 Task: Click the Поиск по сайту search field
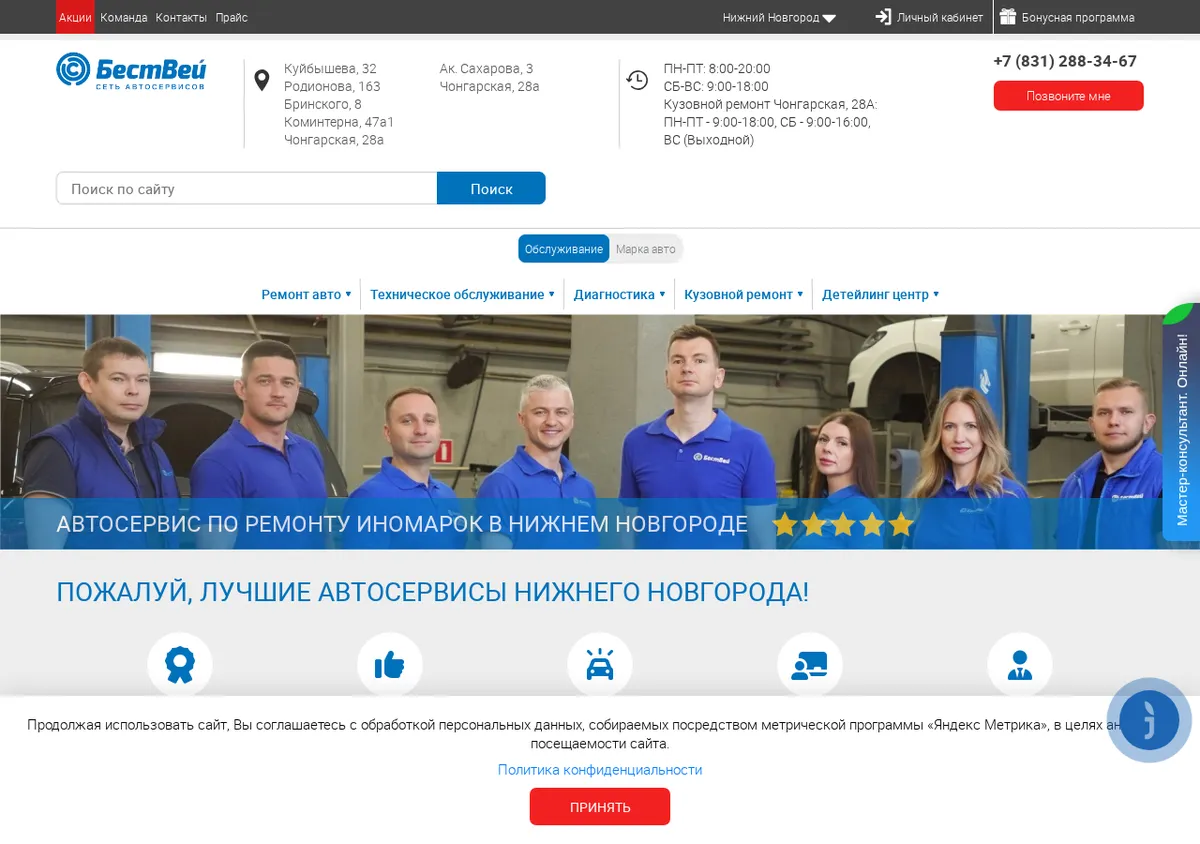[247, 188]
